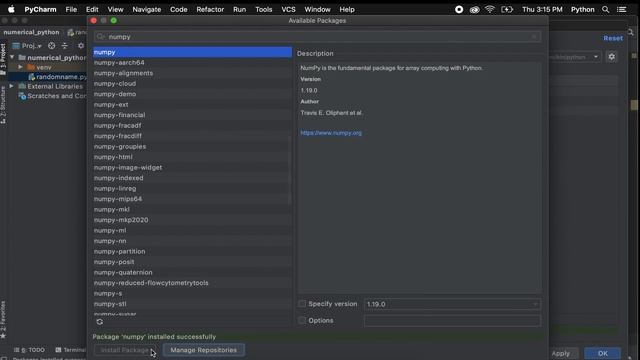Image resolution: width=640 pixels, height=360 pixels.
Task: Open macOS Spotlight search icon
Action: pyautogui.click(x=605, y=9)
